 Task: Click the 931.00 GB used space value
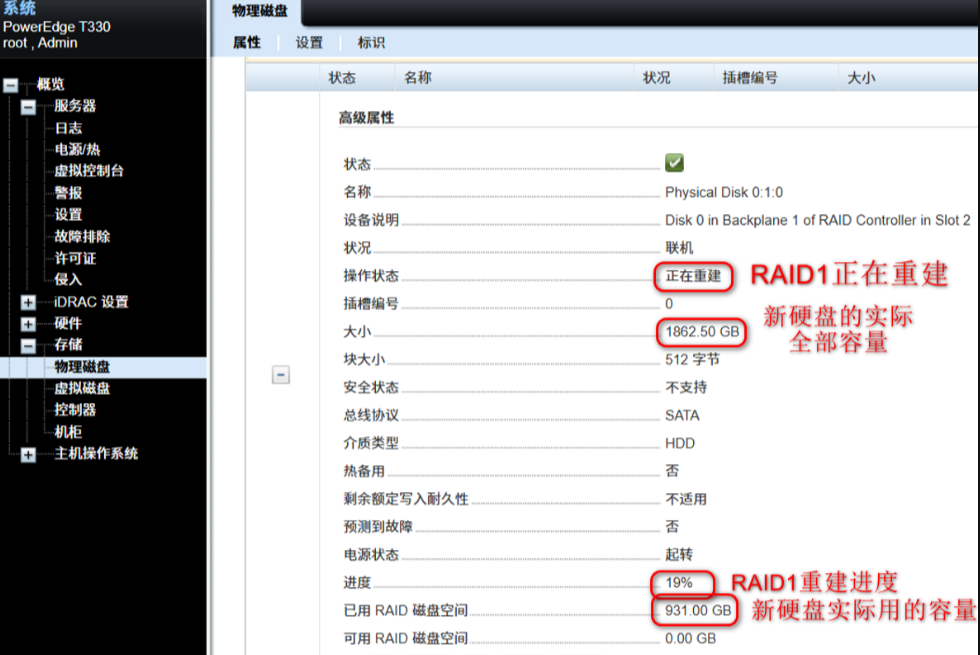(698, 611)
